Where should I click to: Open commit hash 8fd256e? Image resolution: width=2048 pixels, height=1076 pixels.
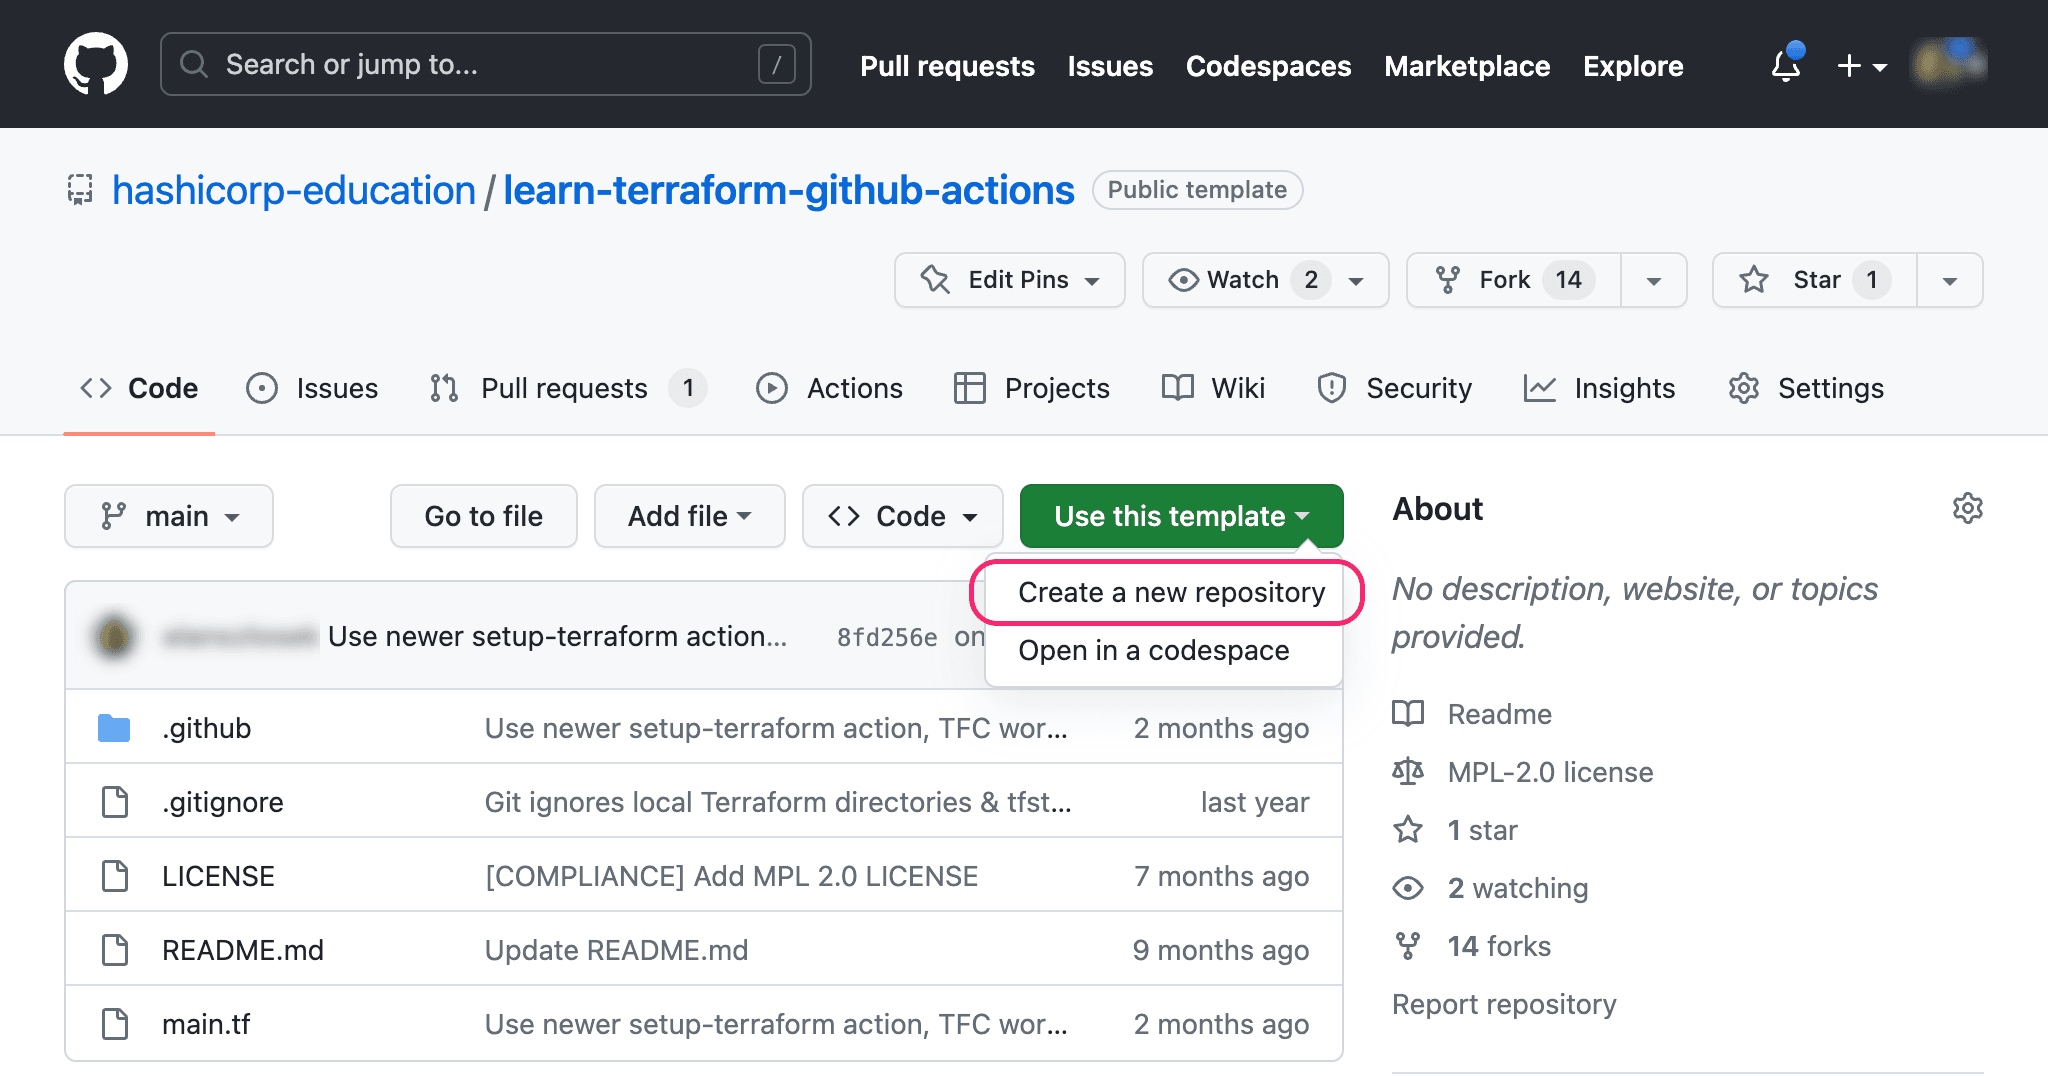(887, 637)
